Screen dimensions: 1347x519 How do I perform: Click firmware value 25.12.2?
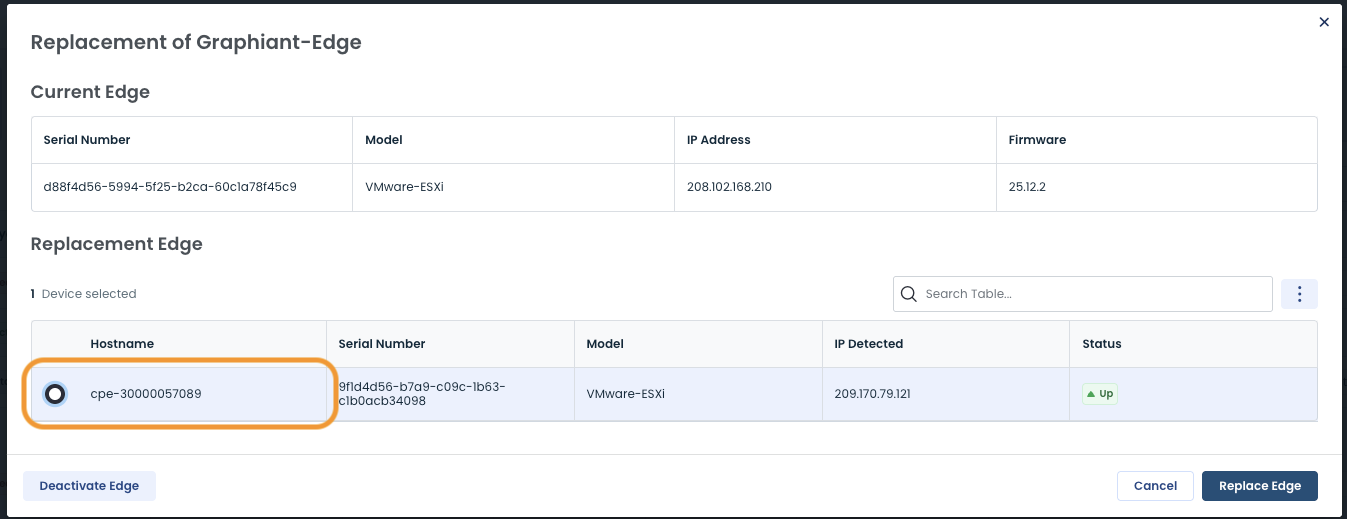(x=1027, y=187)
